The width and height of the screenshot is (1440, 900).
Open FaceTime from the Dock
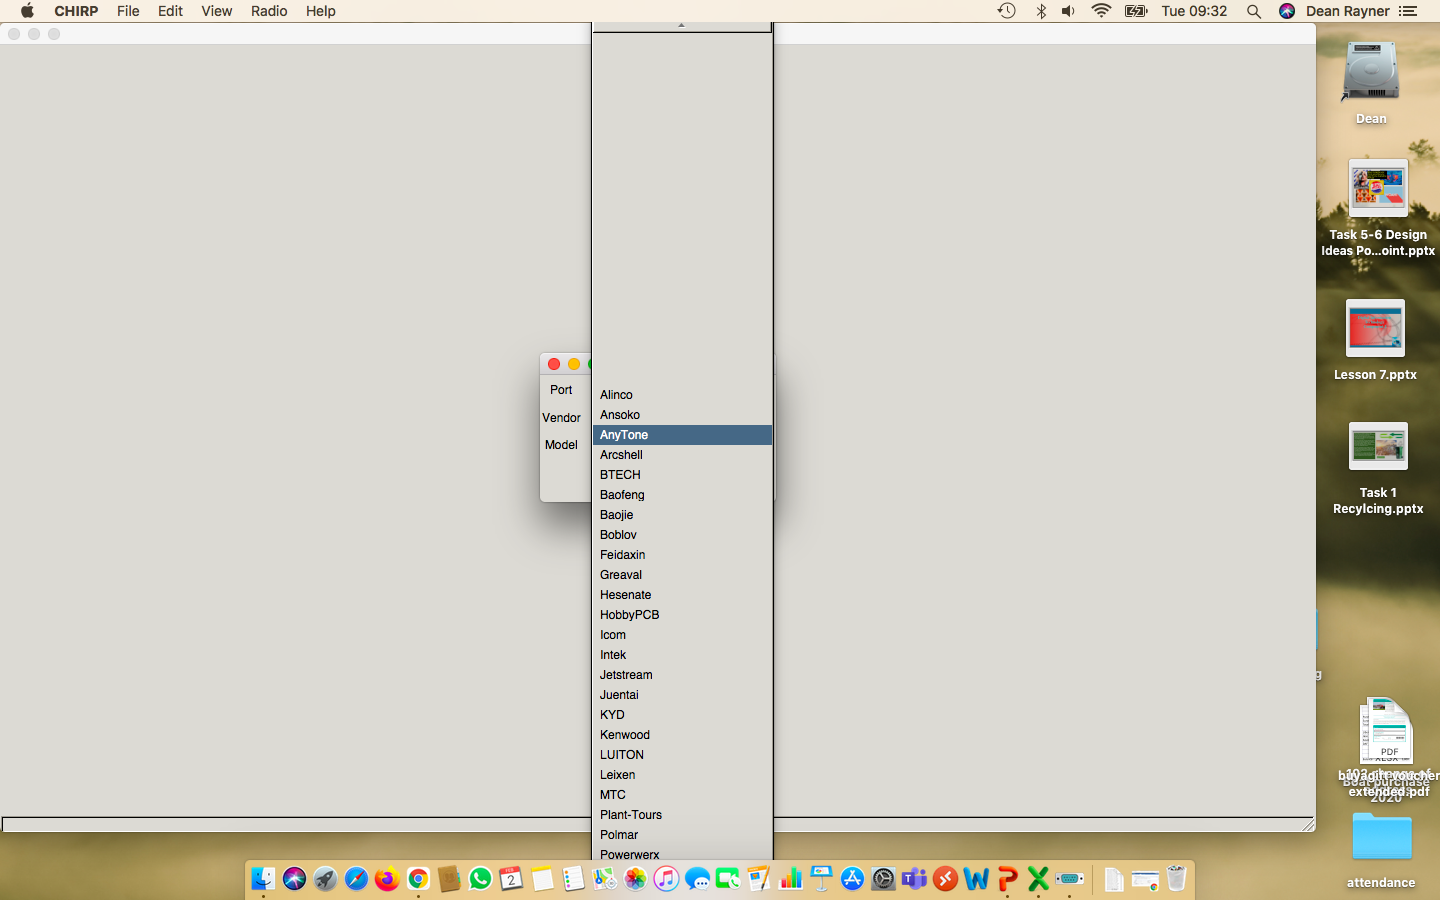[728, 879]
